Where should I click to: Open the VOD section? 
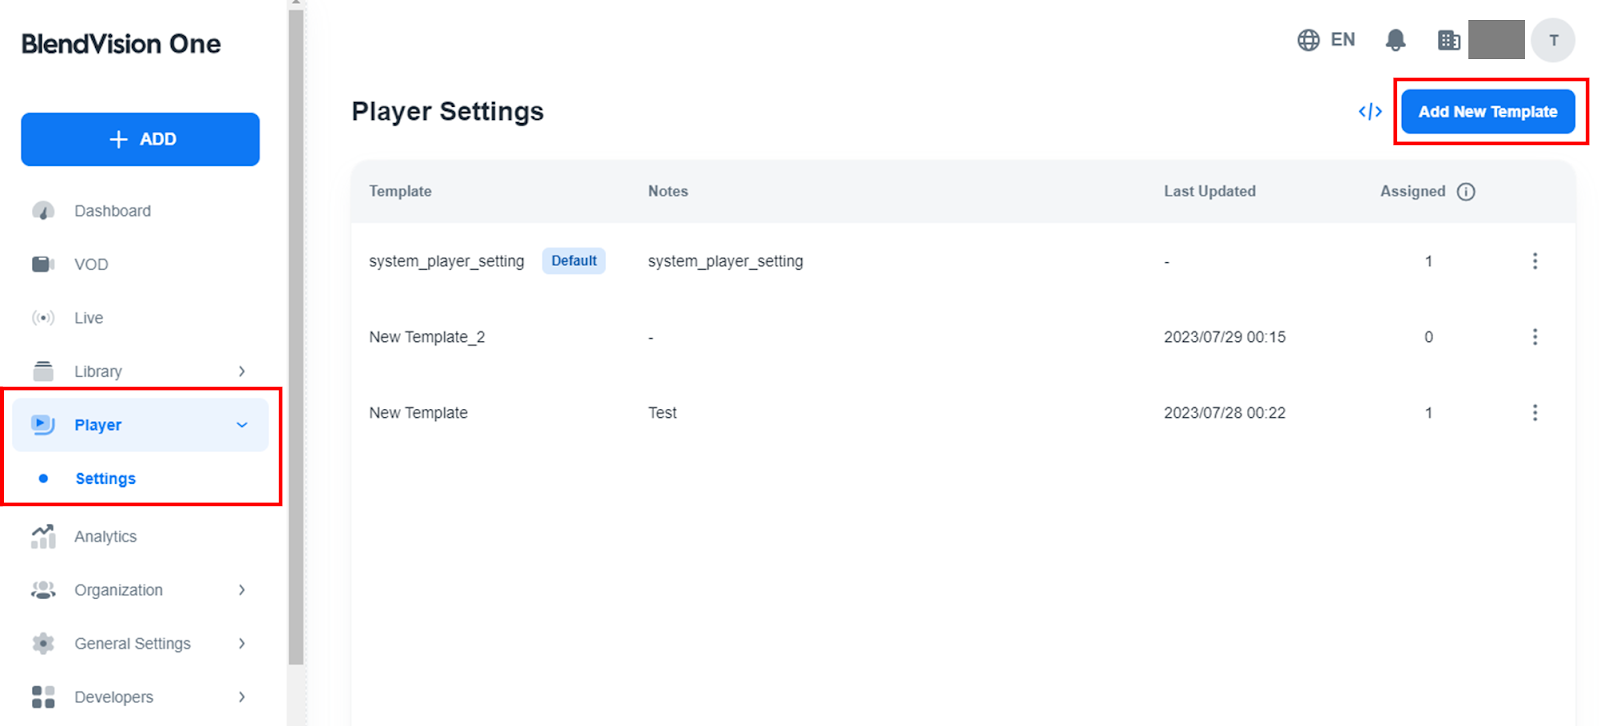[x=91, y=264]
